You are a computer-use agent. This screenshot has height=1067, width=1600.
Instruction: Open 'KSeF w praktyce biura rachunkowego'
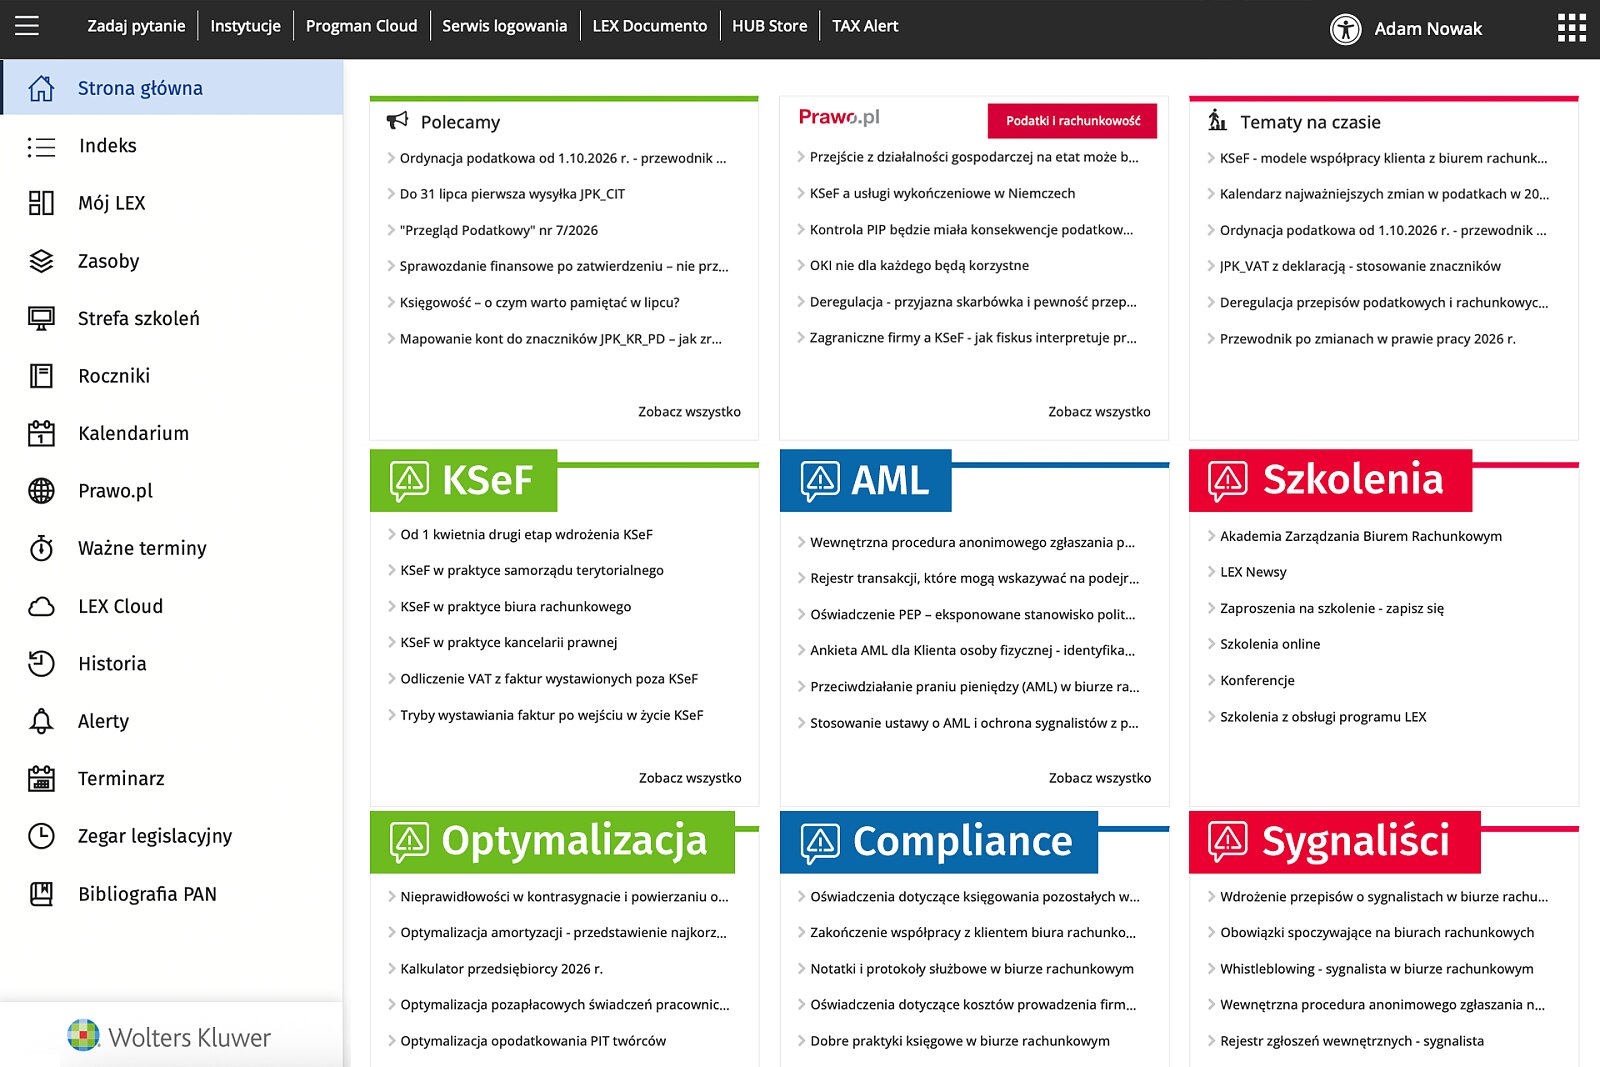pos(516,606)
